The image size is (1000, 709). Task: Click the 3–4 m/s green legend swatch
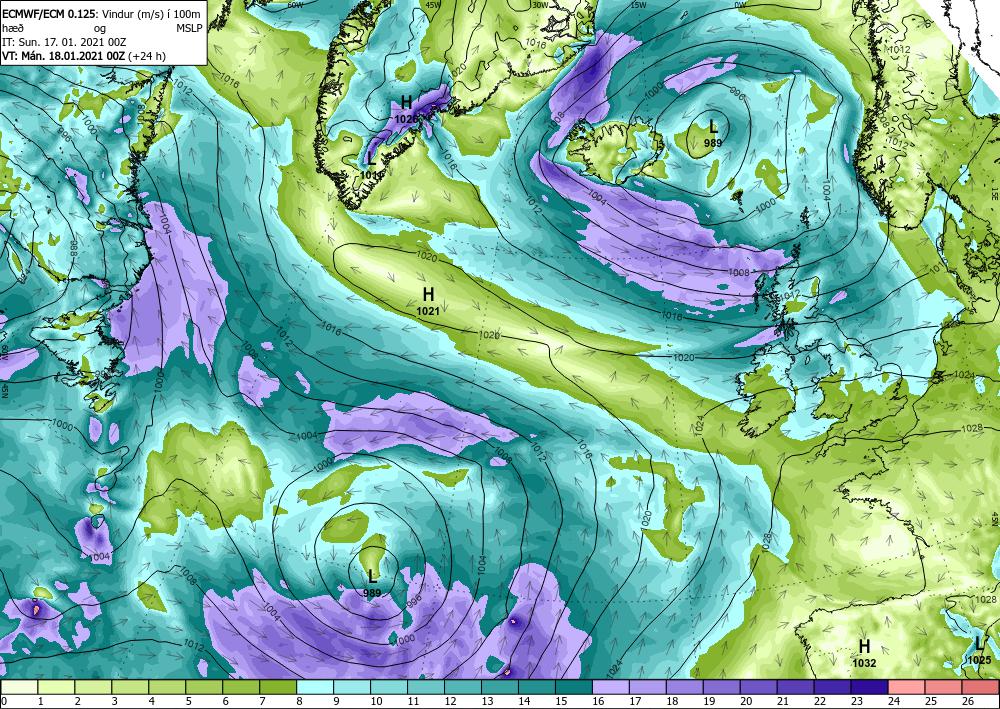[131, 687]
